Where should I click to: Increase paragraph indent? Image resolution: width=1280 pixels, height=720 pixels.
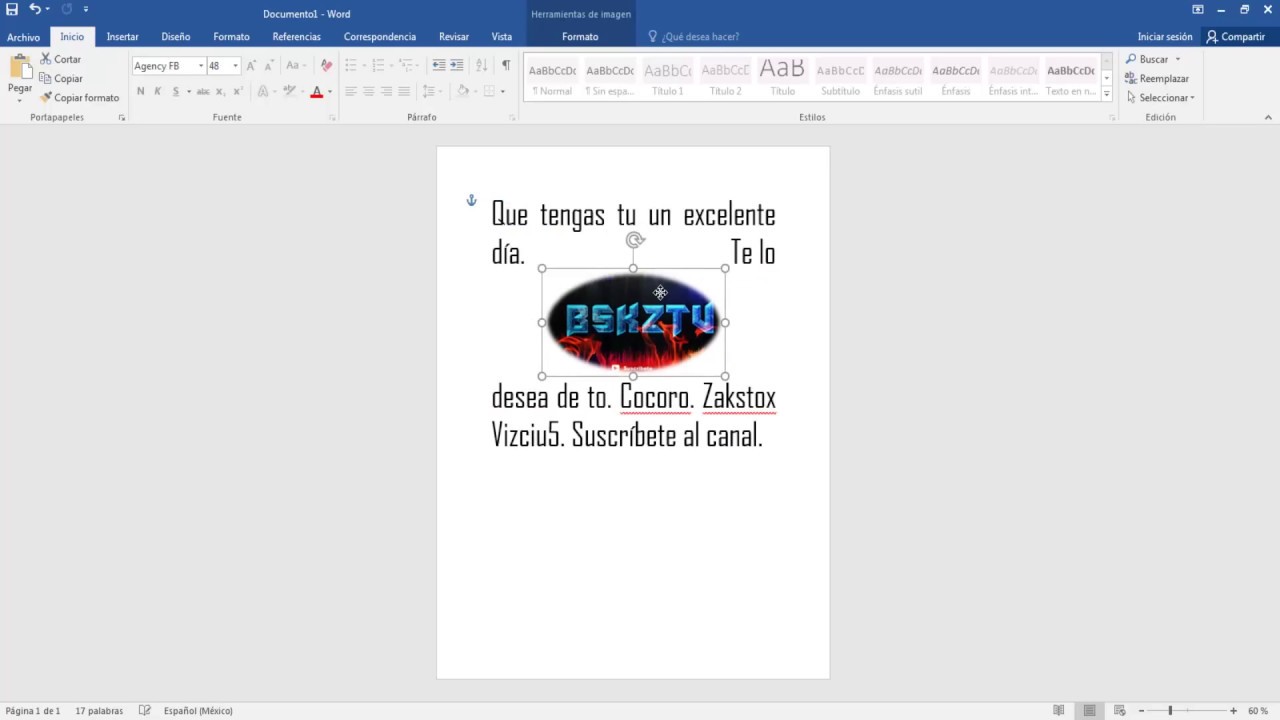[x=456, y=65]
